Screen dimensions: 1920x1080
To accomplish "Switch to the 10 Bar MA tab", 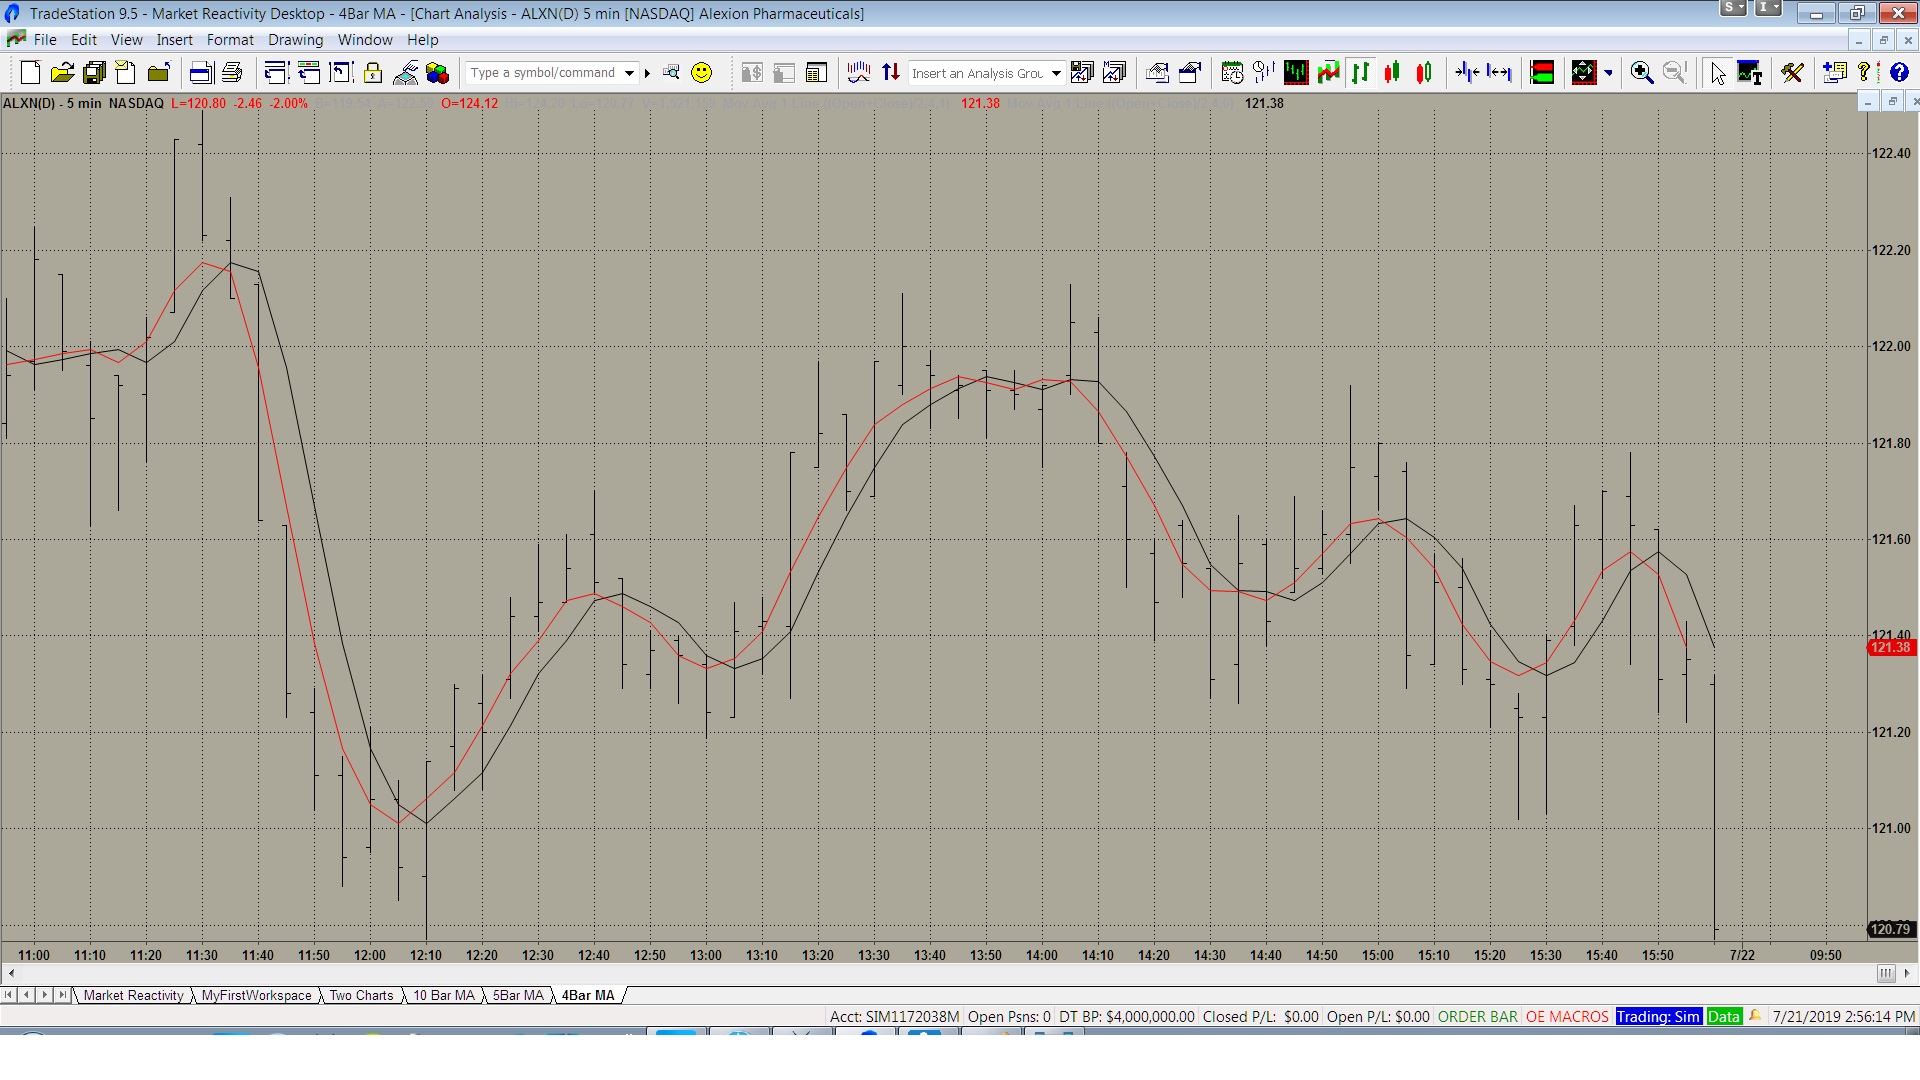I will tap(444, 995).
